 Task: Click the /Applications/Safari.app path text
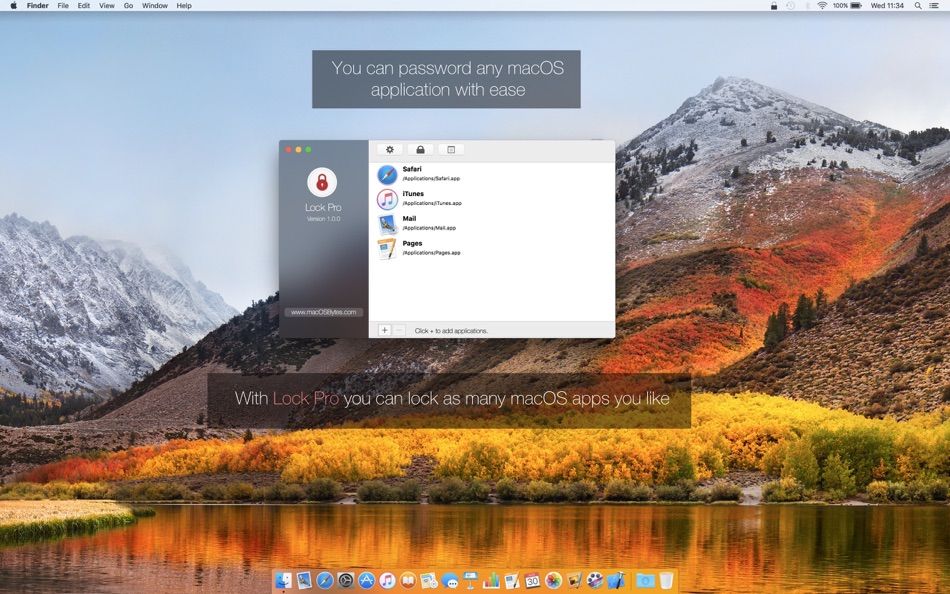[x=431, y=179]
